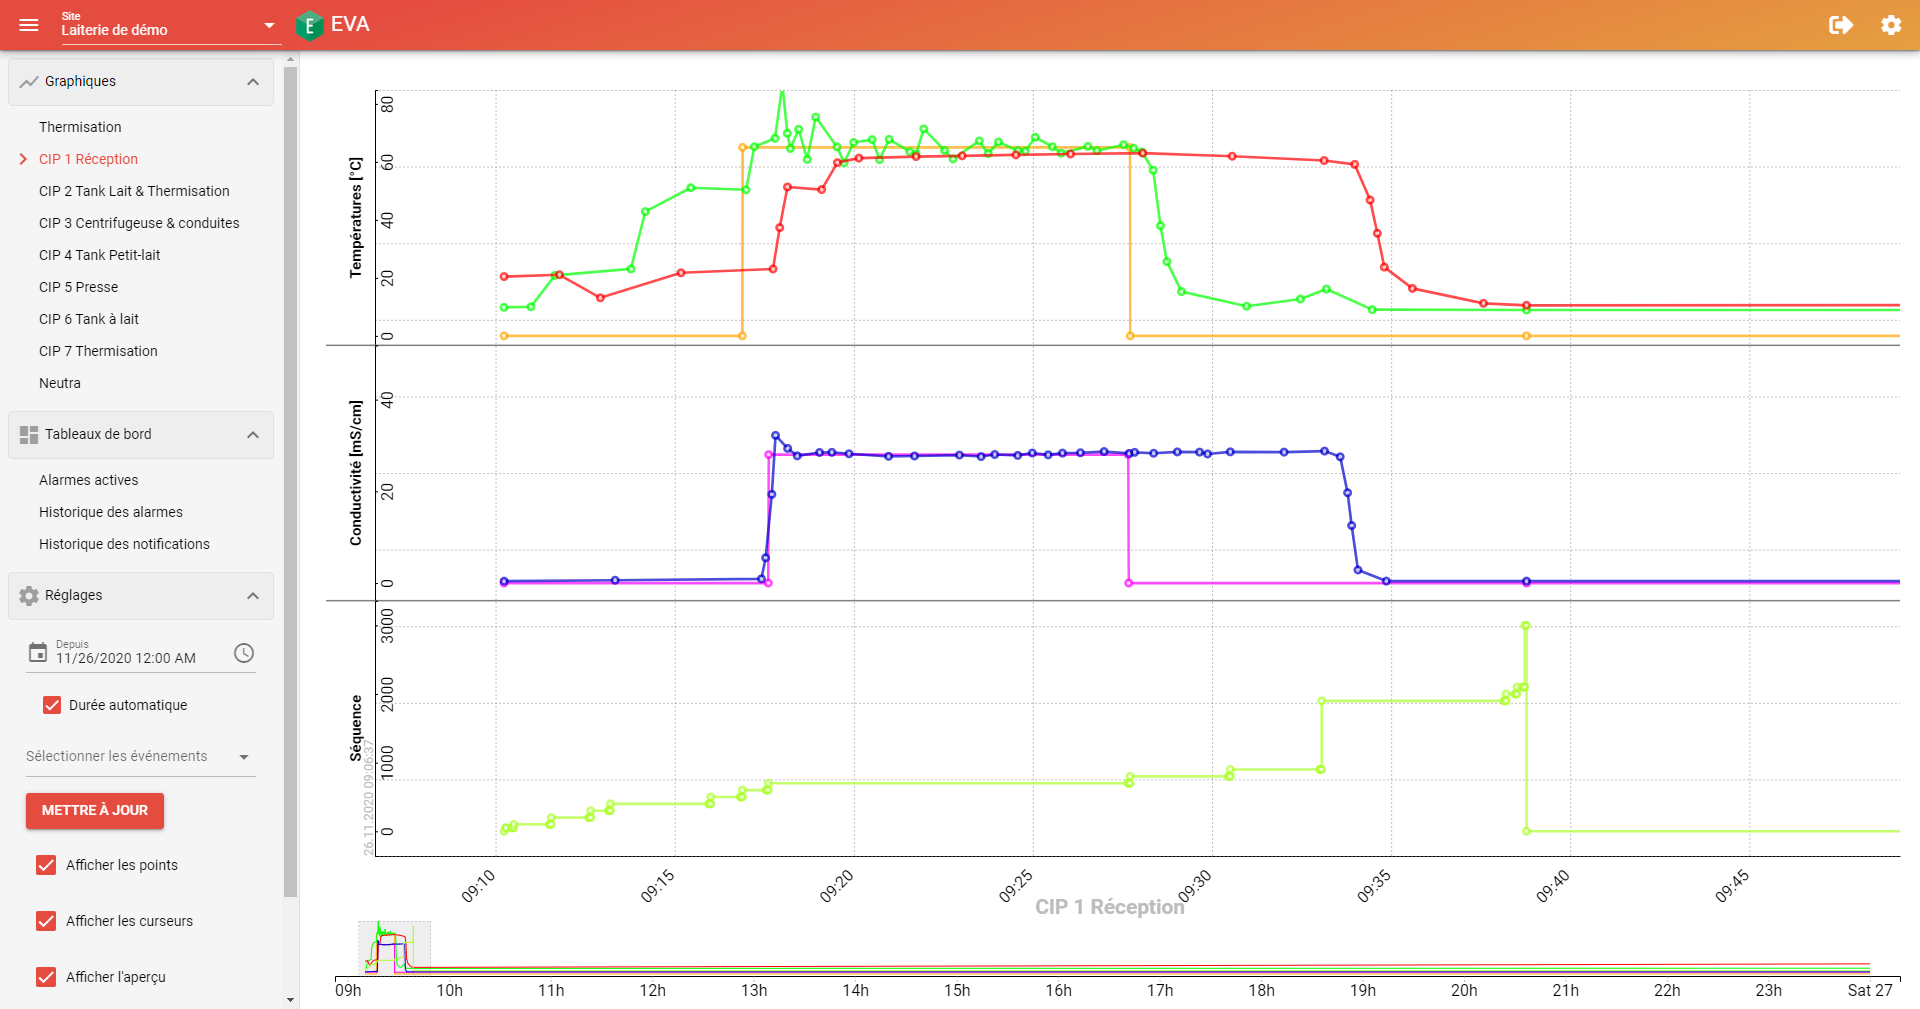
Task: Toggle the Afficher les points checkbox
Action: tap(46, 865)
